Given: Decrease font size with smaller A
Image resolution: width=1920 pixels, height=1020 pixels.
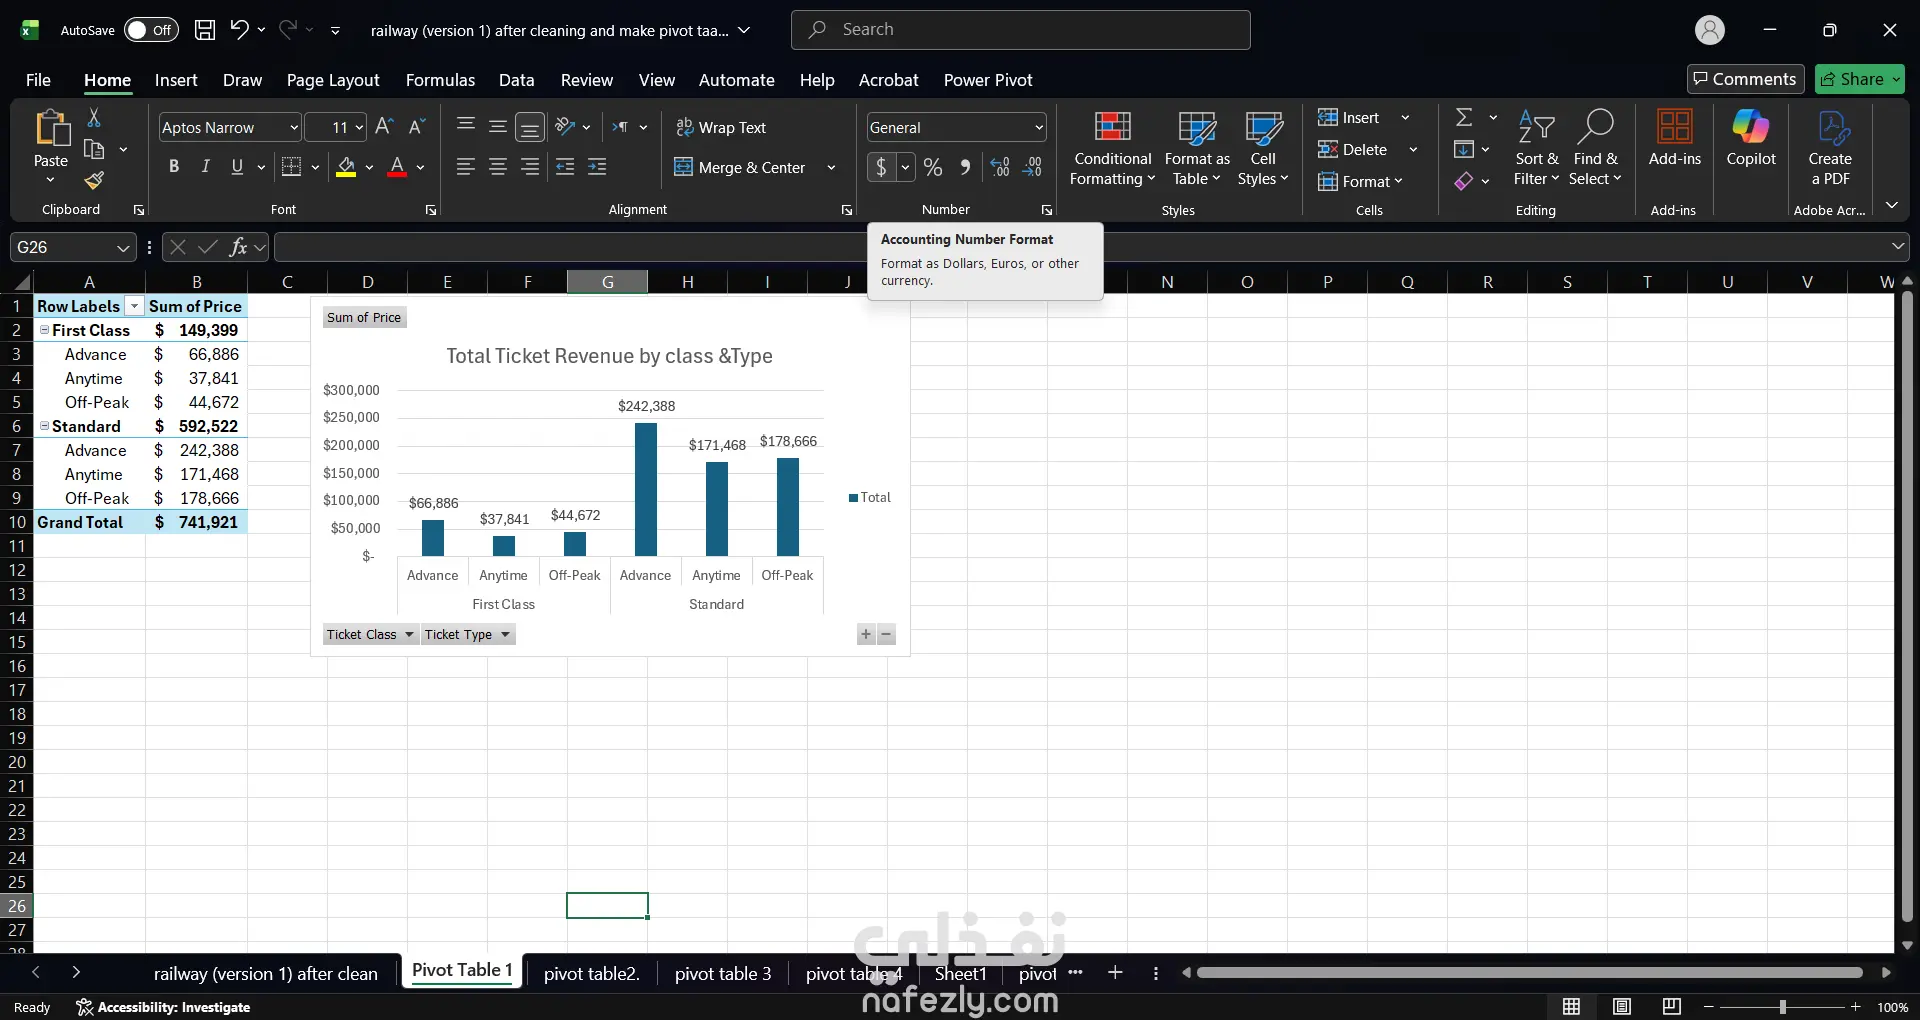Looking at the screenshot, I should pyautogui.click(x=417, y=127).
